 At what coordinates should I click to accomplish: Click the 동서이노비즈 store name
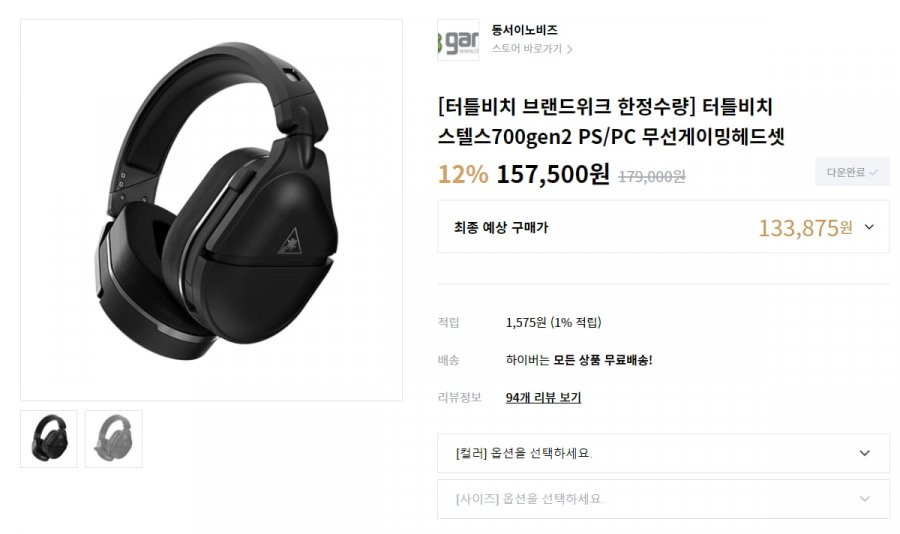(524, 30)
